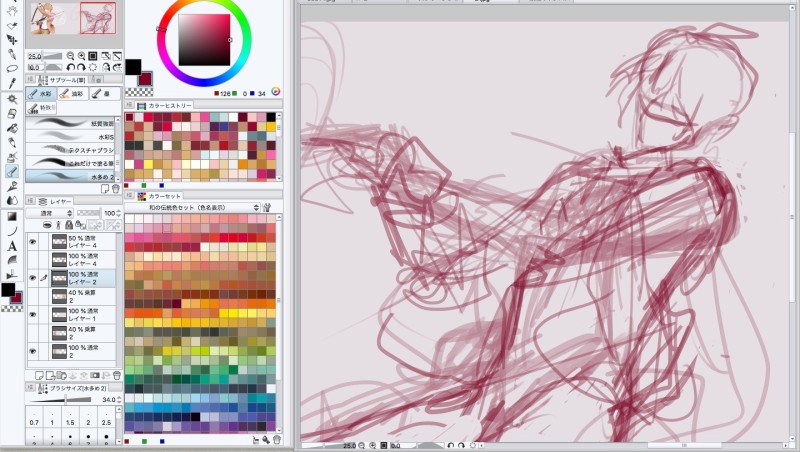Open Layer panel menu button
The image size is (800, 452).
click(30, 201)
